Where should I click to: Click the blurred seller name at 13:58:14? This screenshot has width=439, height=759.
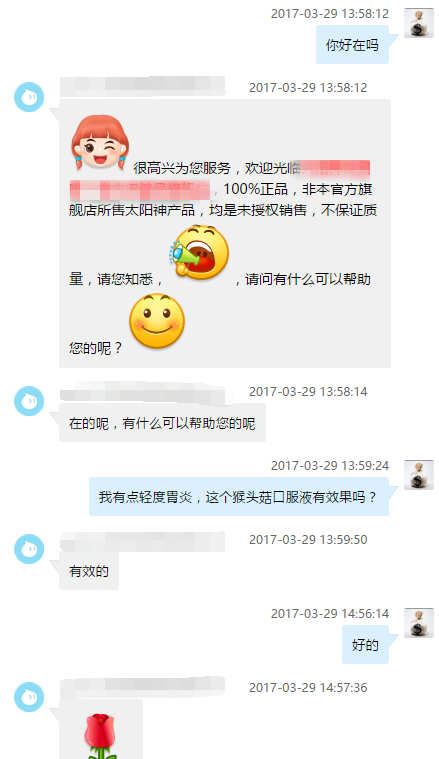pyautogui.click(x=142, y=392)
